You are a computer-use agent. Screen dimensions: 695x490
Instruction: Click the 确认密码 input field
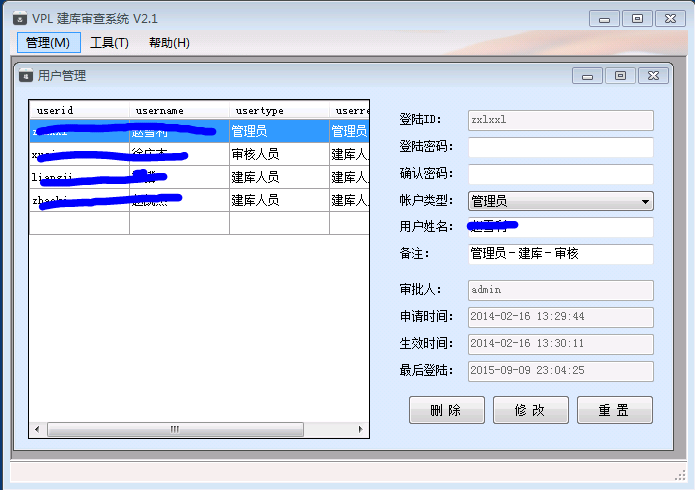point(561,174)
